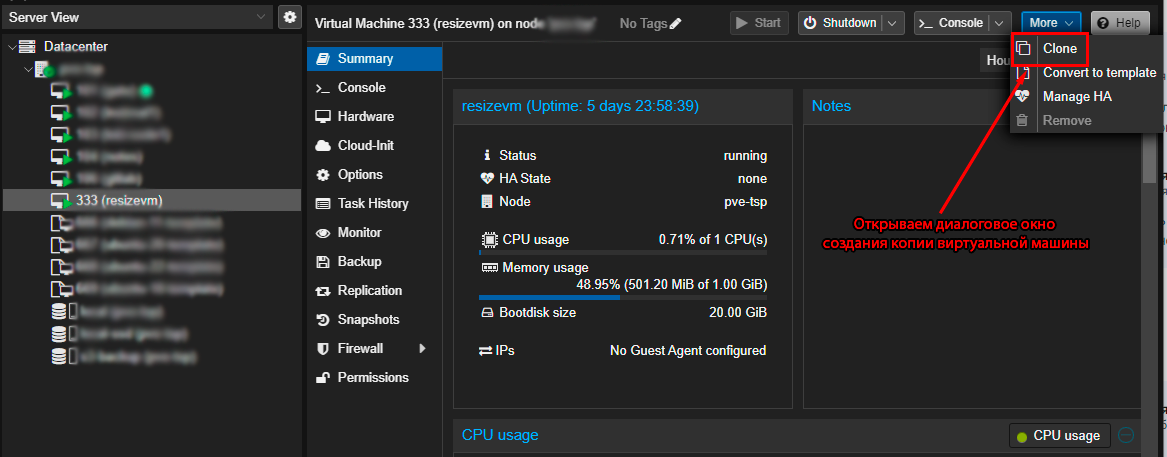Screen dimensions: 1167x457
Task: Open the Server View gear settings
Action: point(290,17)
